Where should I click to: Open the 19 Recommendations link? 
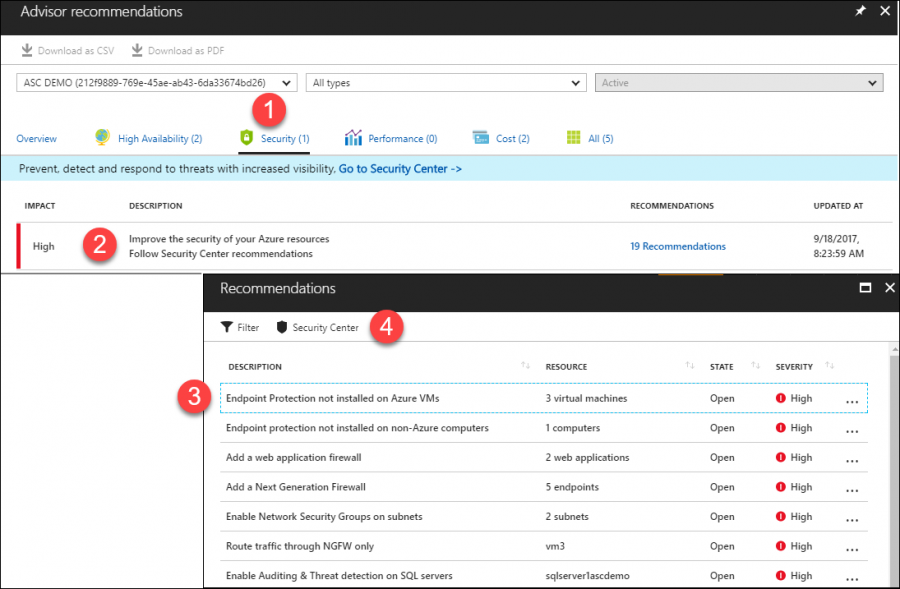click(x=678, y=246)
